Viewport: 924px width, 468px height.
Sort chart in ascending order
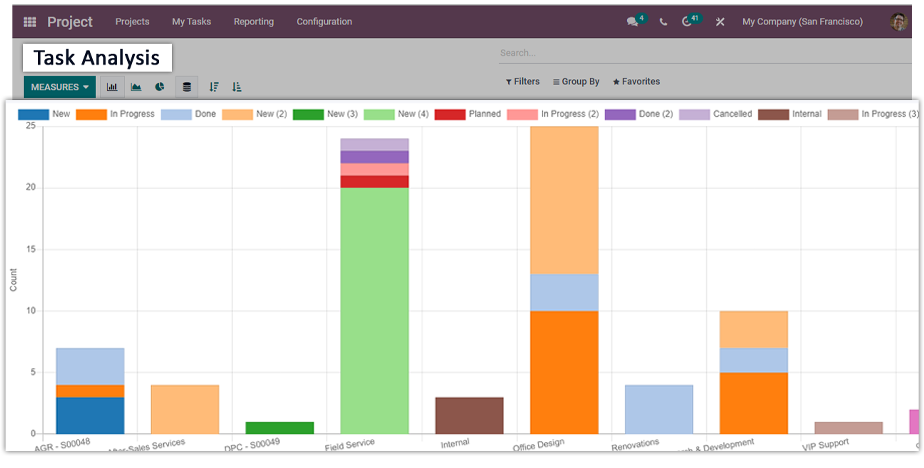point(237,87)
